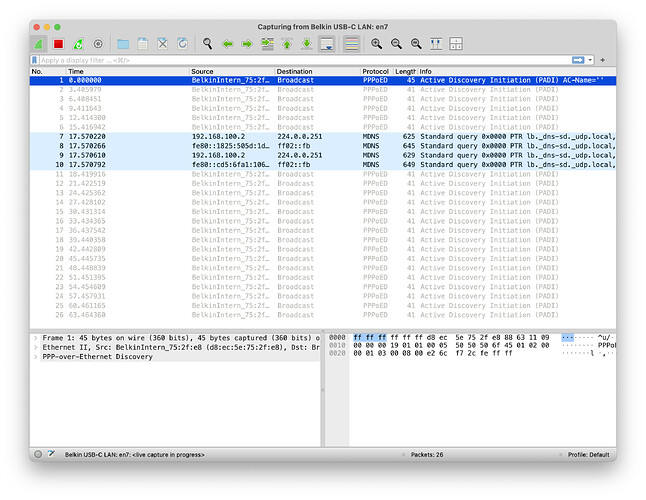Restart the current capture
The width and height of the screenshot is (646, 500).
click(x=78, y=44)
